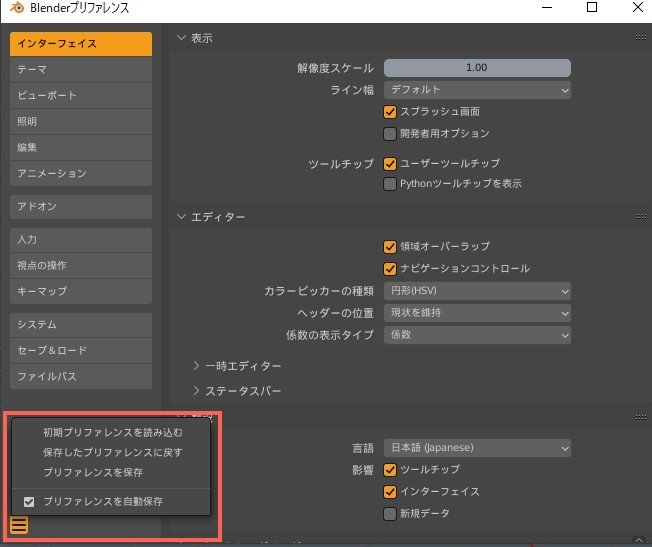
Task: Enable Pythonツールチップを表示 checkbox
Action: click(x=390, y=184)
